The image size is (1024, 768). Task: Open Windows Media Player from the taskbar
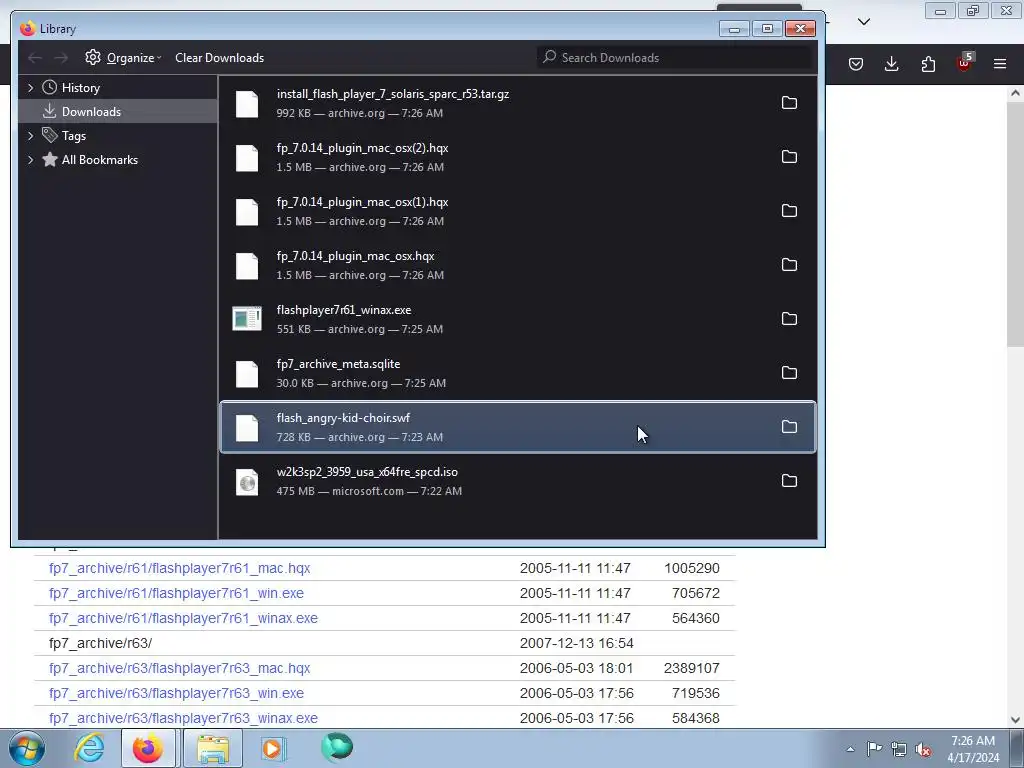(273, 748)
